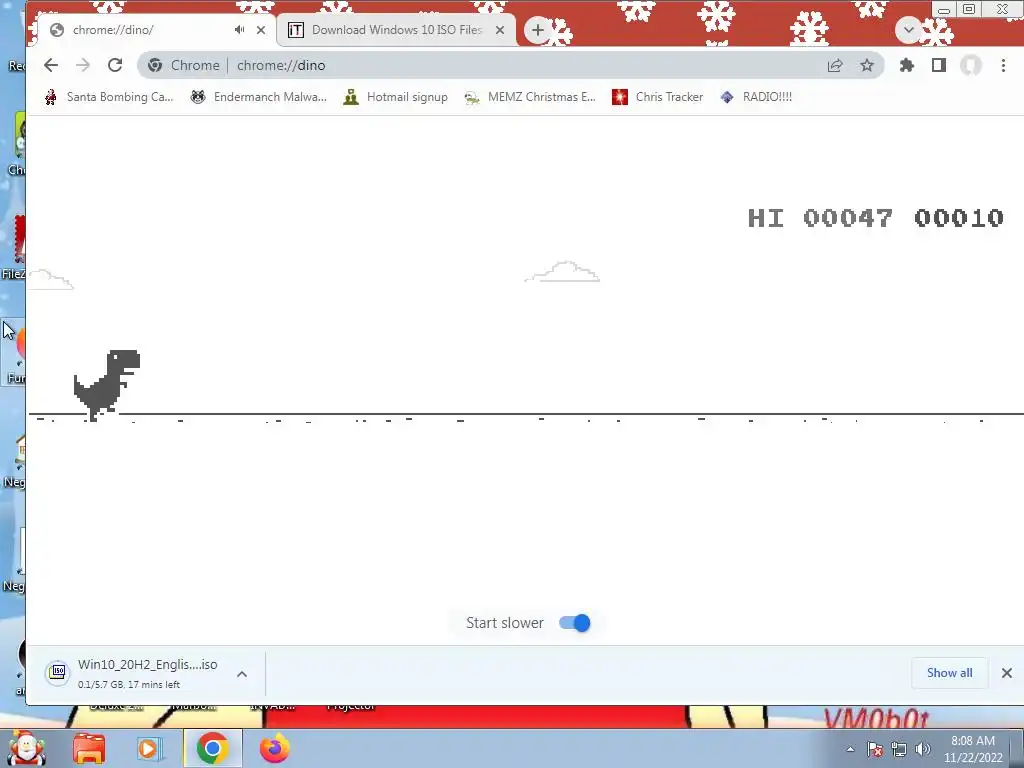Open the side panel icon
The image size is (1024, 768).
[938, 65]
